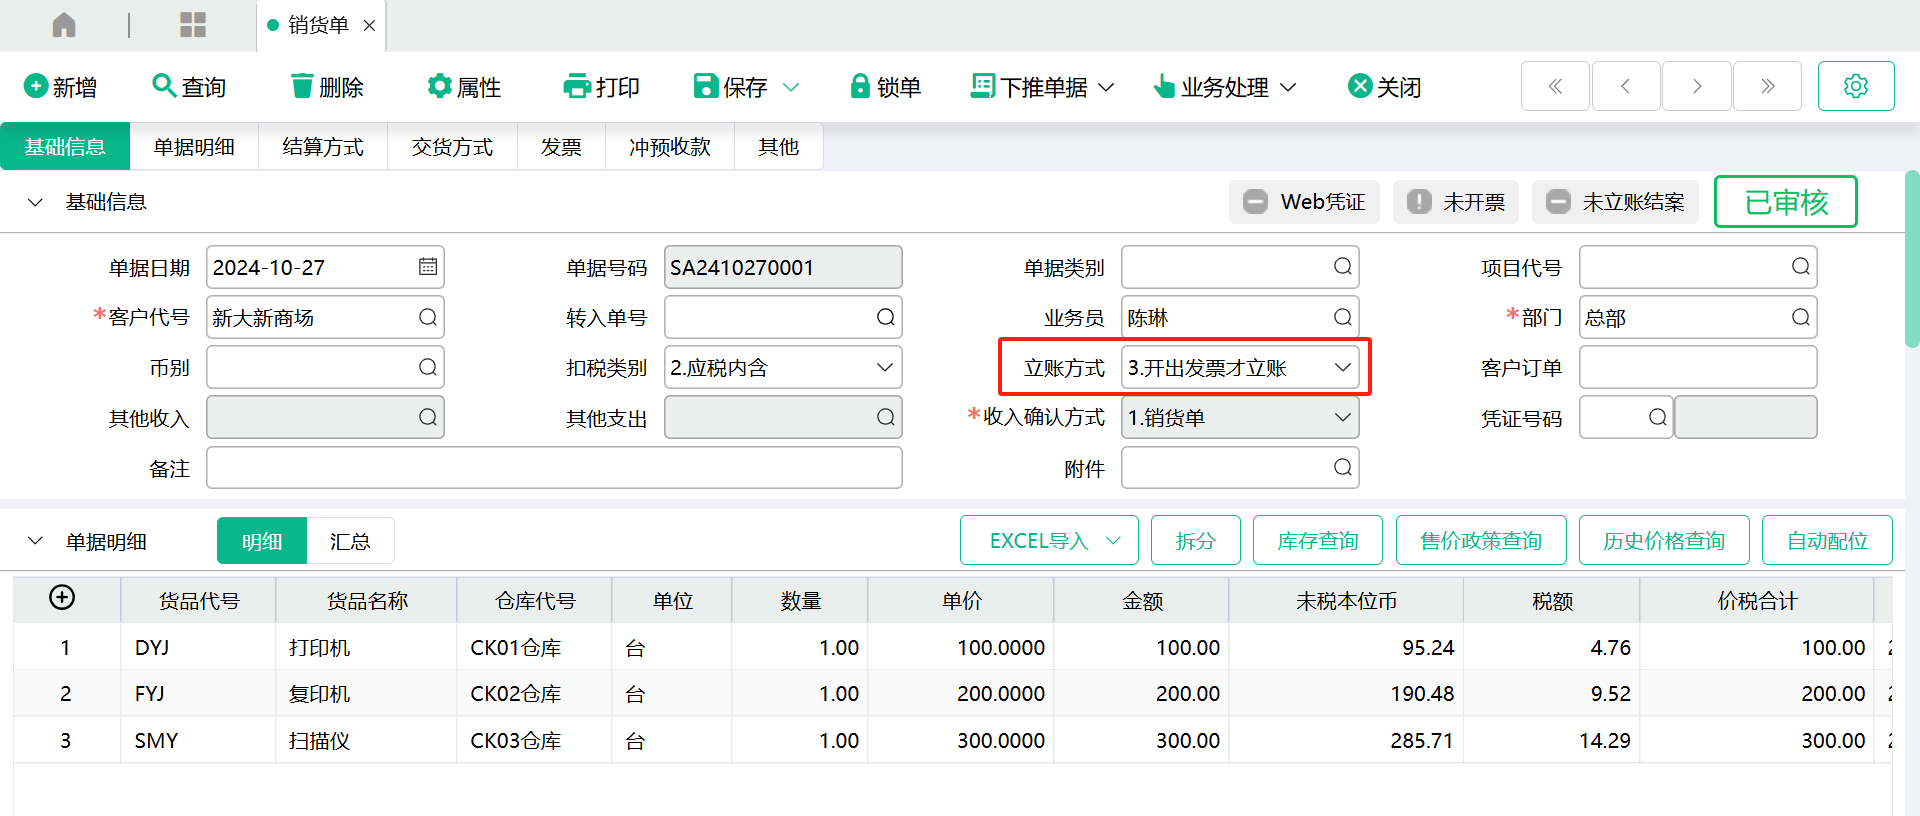
Task: Select the 明细 detail view toggle
Action: (262, 541)
